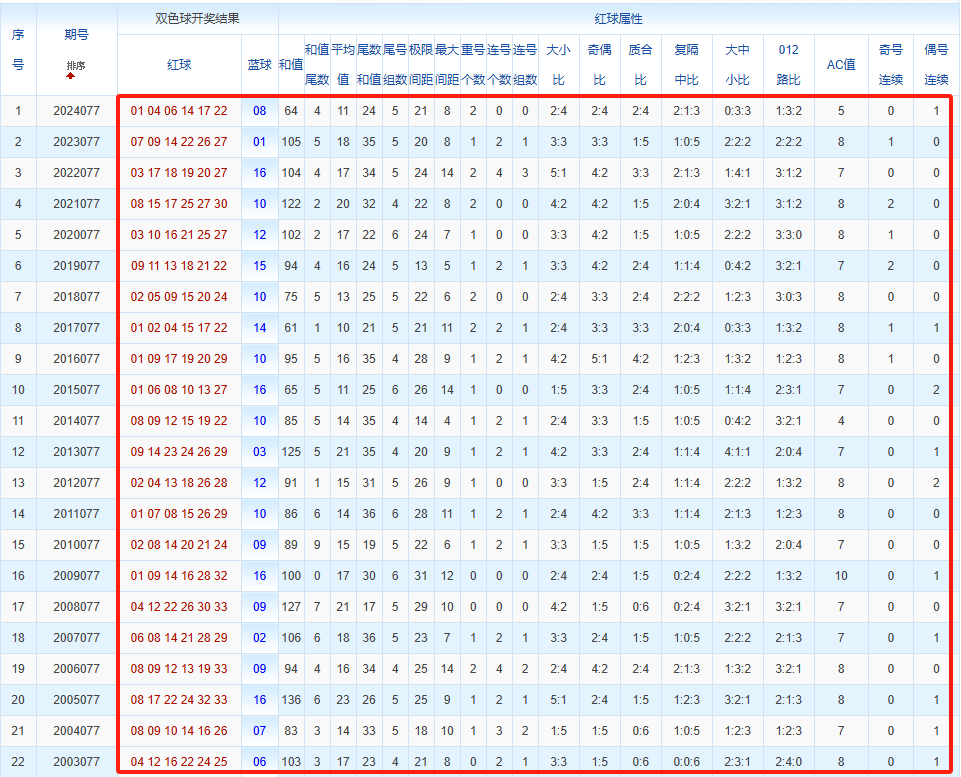The height and width of the screenshot is (777, 961).
Task: Select issue number 2008077
Action: [77, 607]
